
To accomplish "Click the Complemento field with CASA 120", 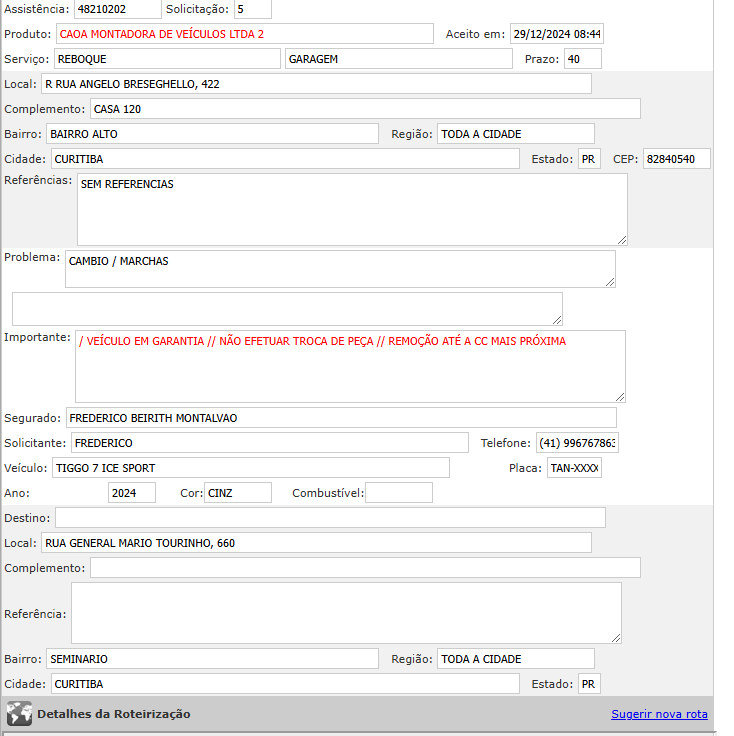I will 365,109.
